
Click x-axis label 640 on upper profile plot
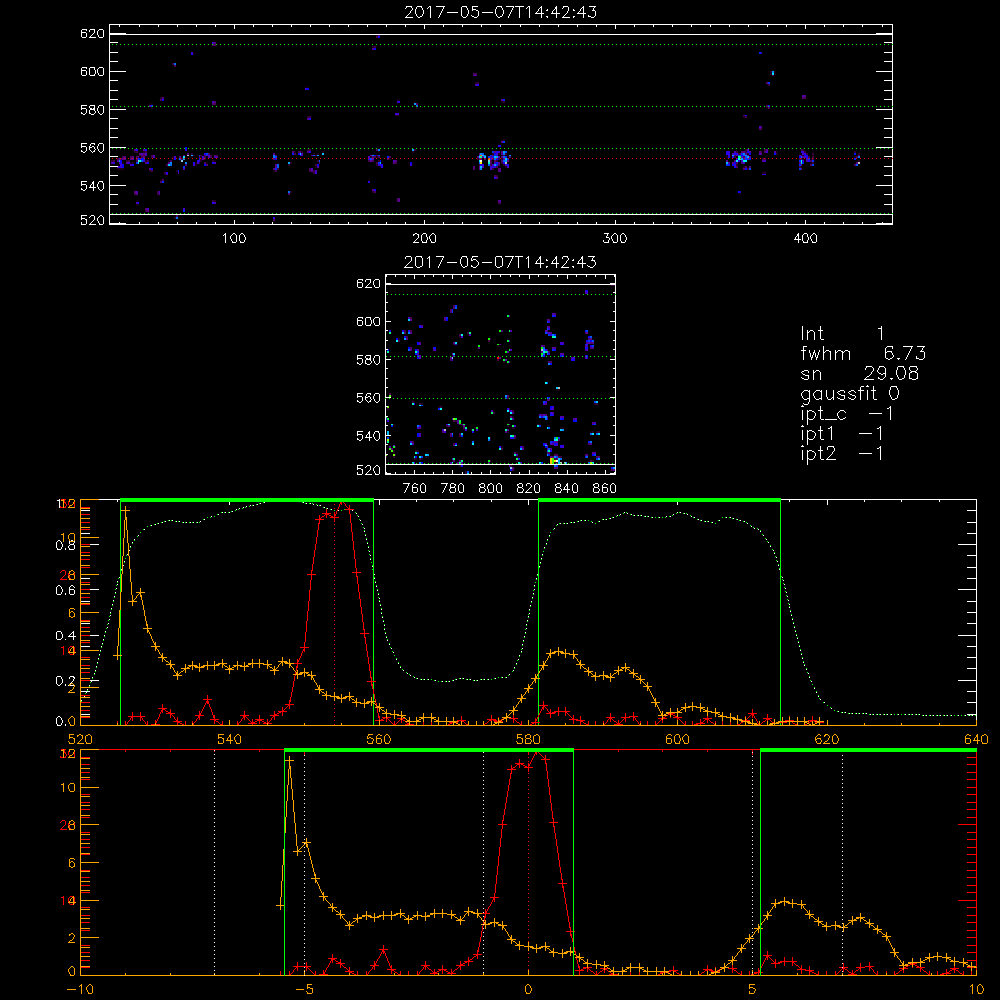click(x=976, y=739)
